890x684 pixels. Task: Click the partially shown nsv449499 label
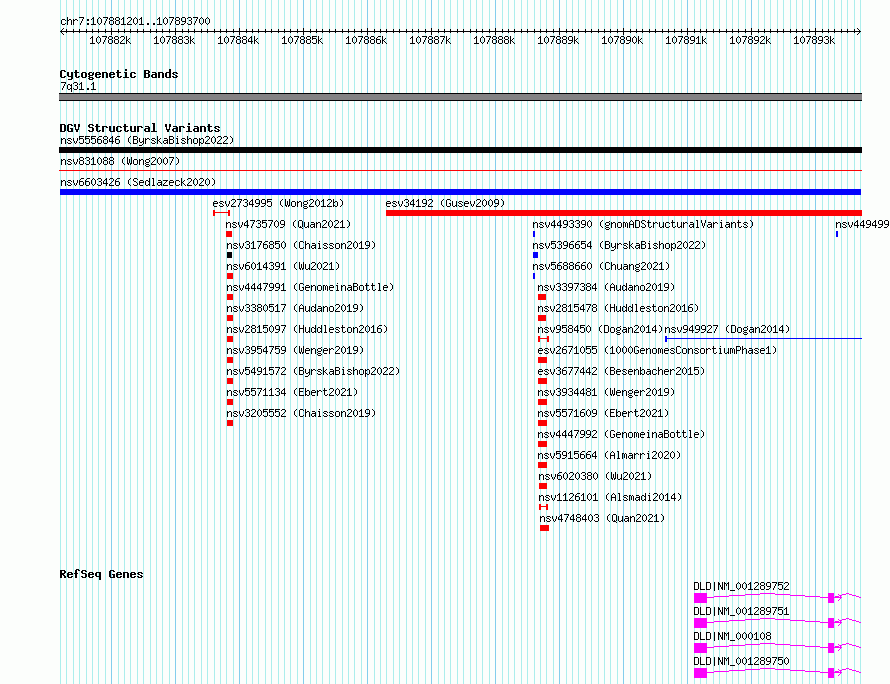pos(862,224)
